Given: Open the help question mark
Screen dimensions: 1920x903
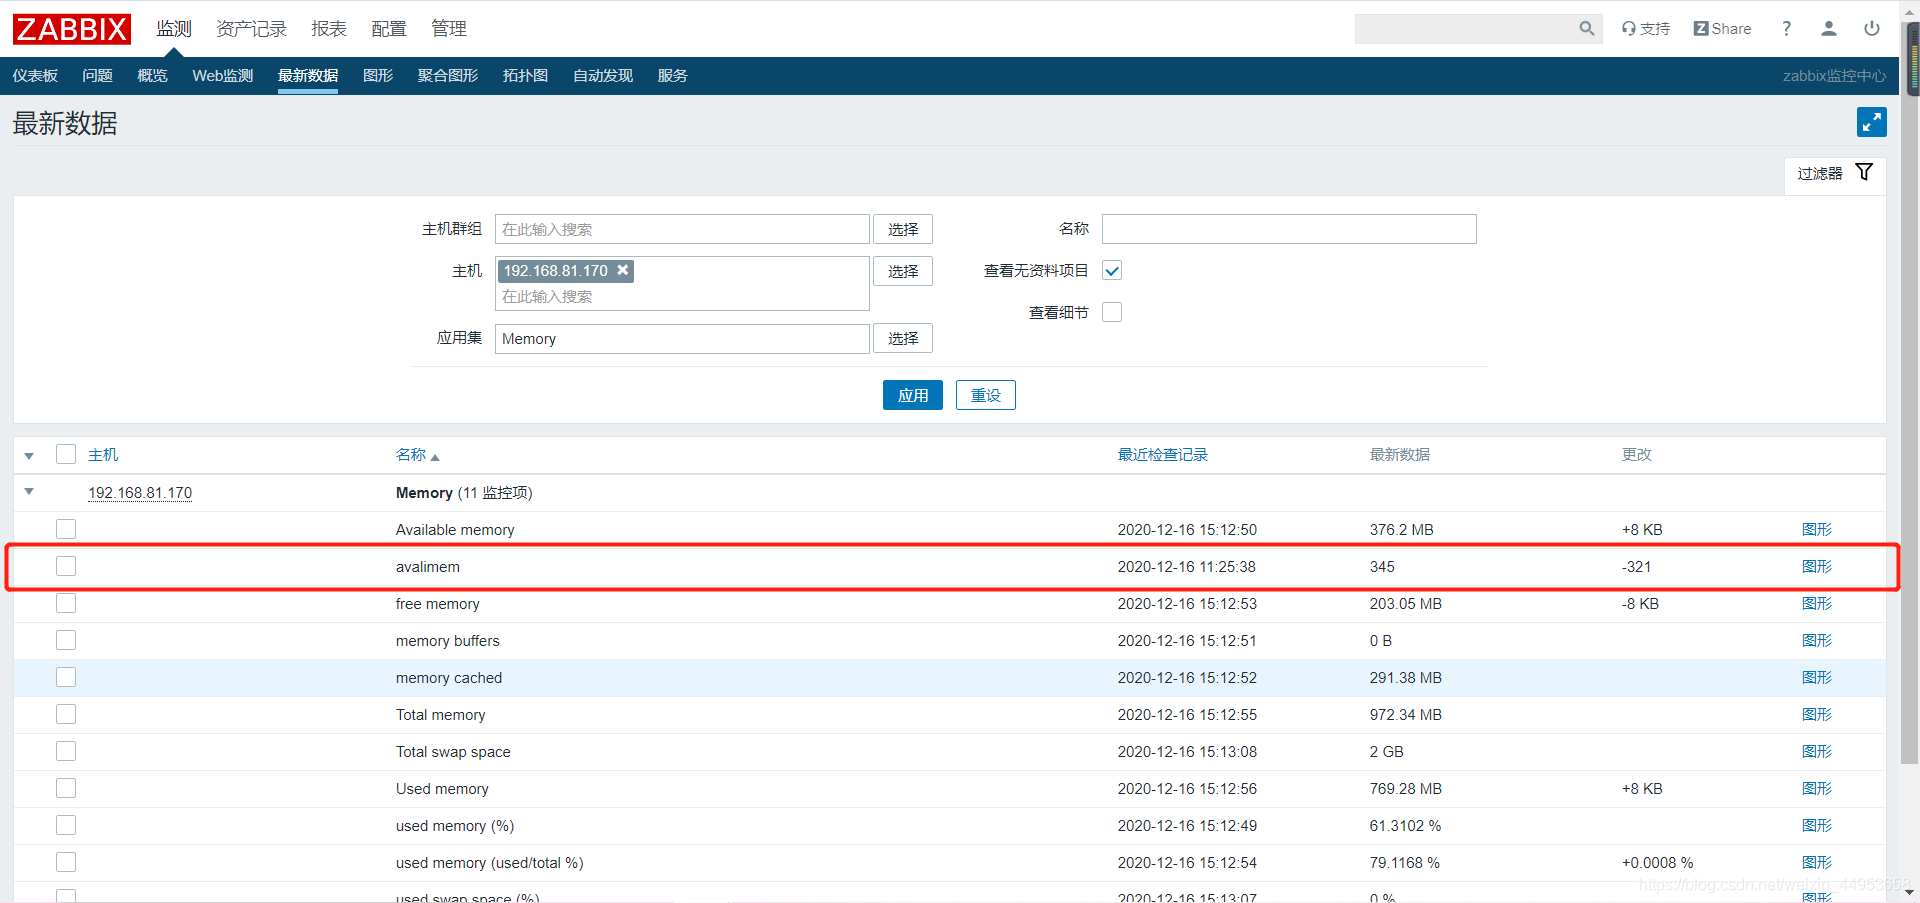Looking at the screenshot, I should [1786, 29].
